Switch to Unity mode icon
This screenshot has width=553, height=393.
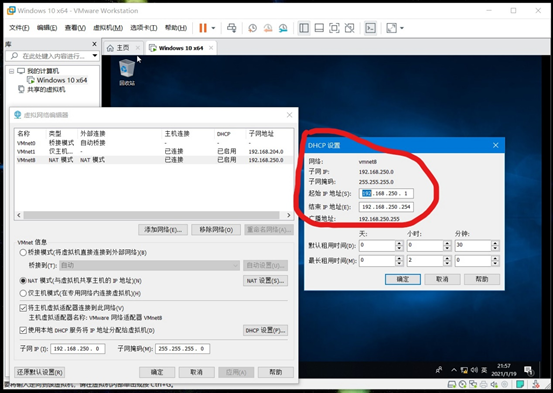tap(350, 28)
